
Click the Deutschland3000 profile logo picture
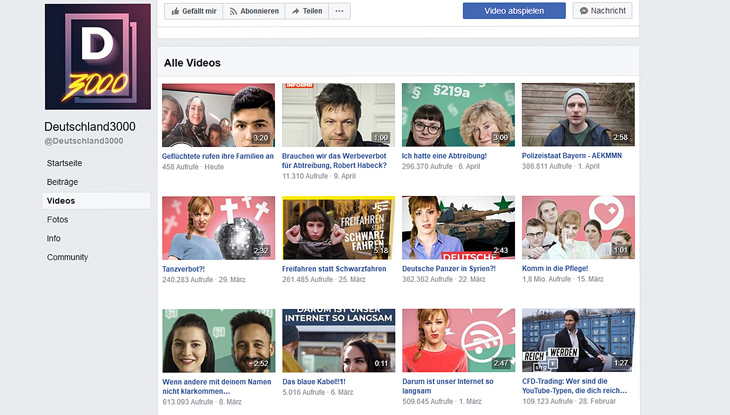98,57
